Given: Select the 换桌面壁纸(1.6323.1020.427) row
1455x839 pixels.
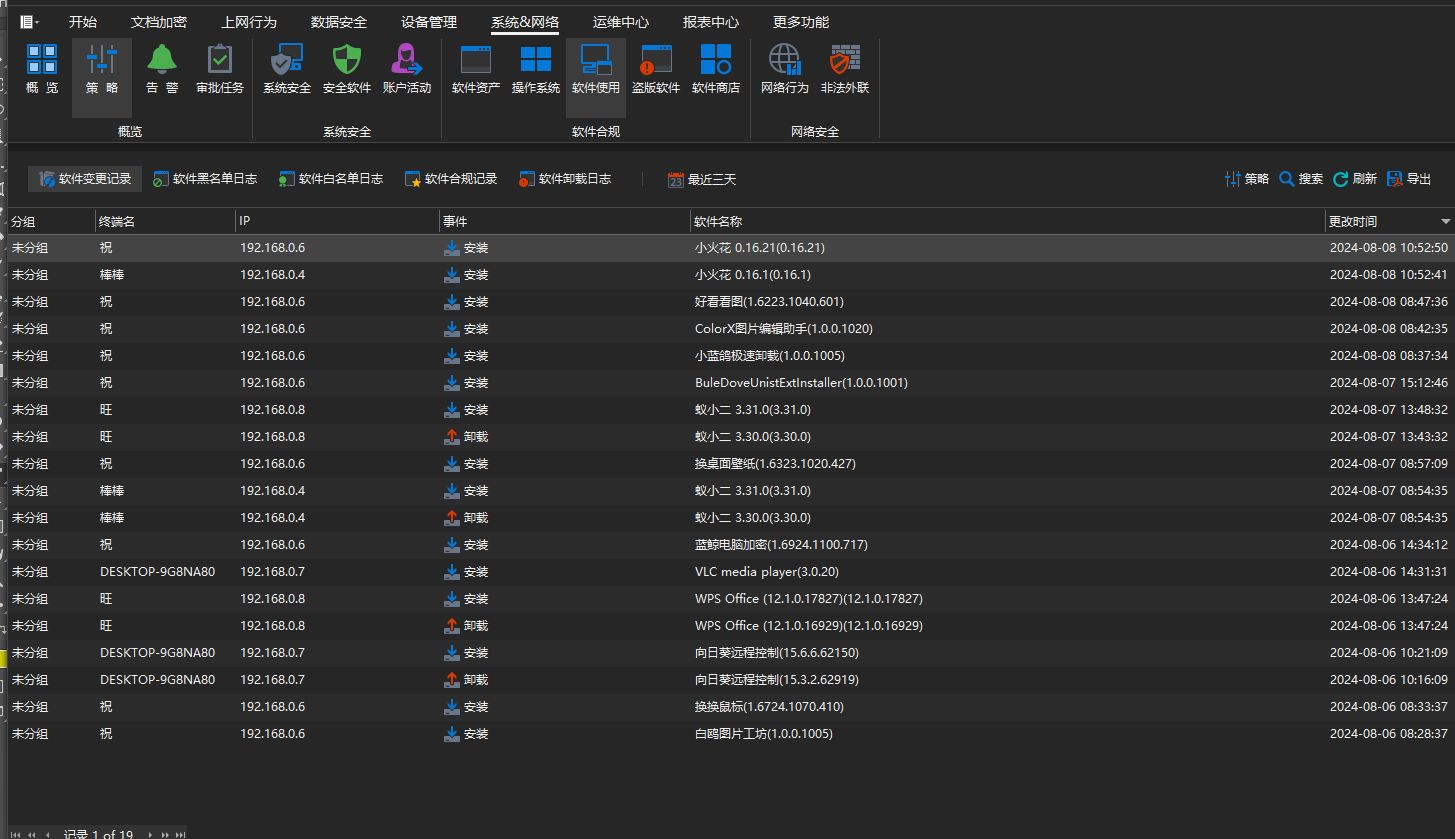Looking at the screenshot, I should click(x=731, y=464).
